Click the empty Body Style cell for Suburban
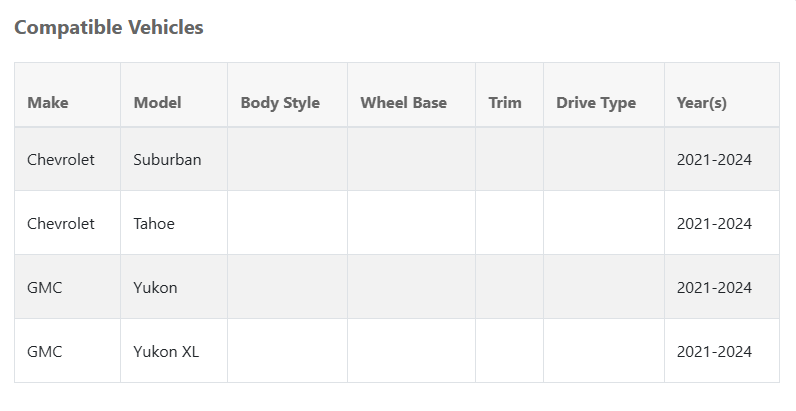Viewport: 796px width, 411px height. click(x=287, y=159)
